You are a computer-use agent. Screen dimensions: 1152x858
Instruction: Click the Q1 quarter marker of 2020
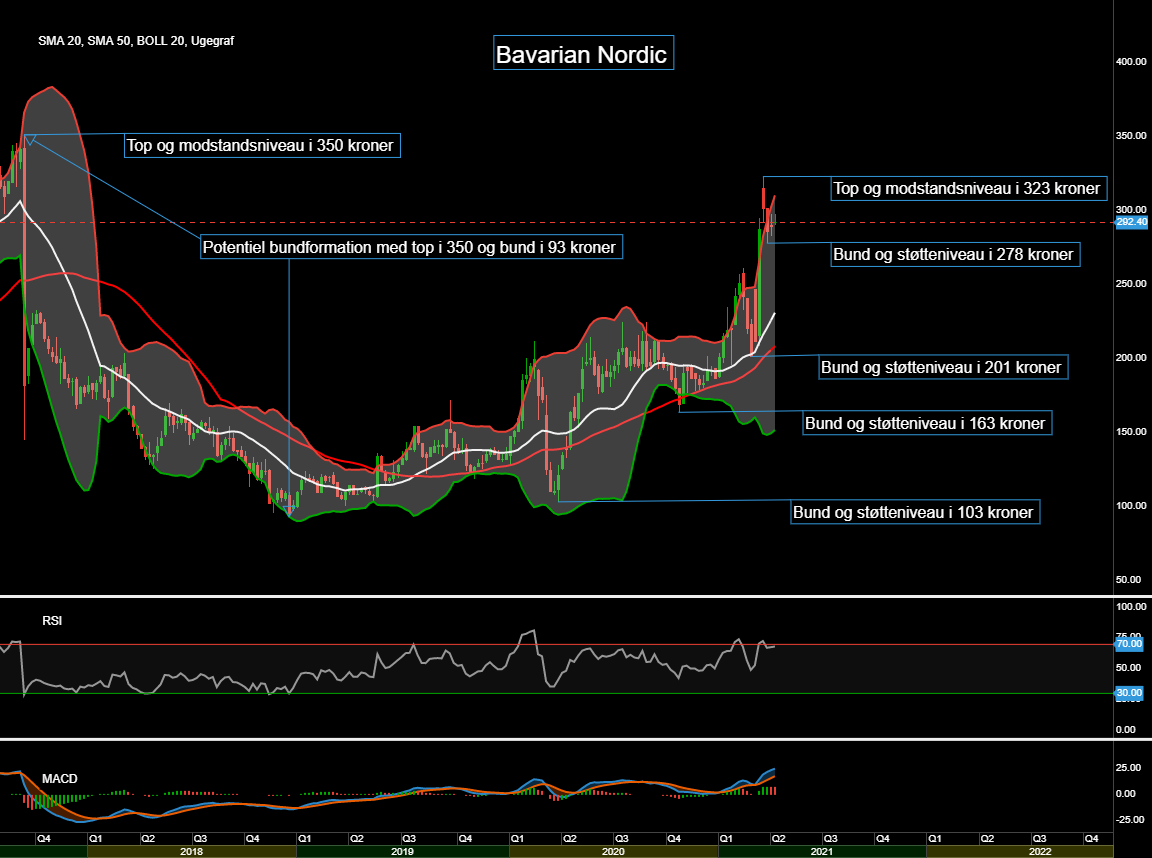click(516, 838)
